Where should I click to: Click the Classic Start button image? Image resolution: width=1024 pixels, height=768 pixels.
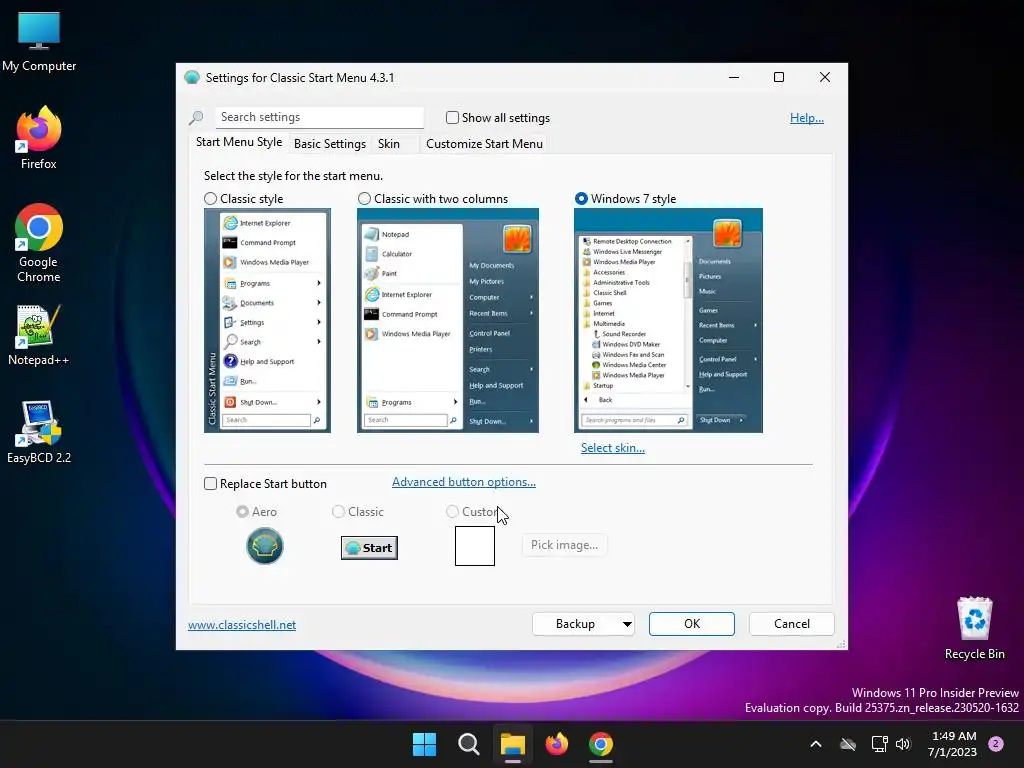click(369, 547)
